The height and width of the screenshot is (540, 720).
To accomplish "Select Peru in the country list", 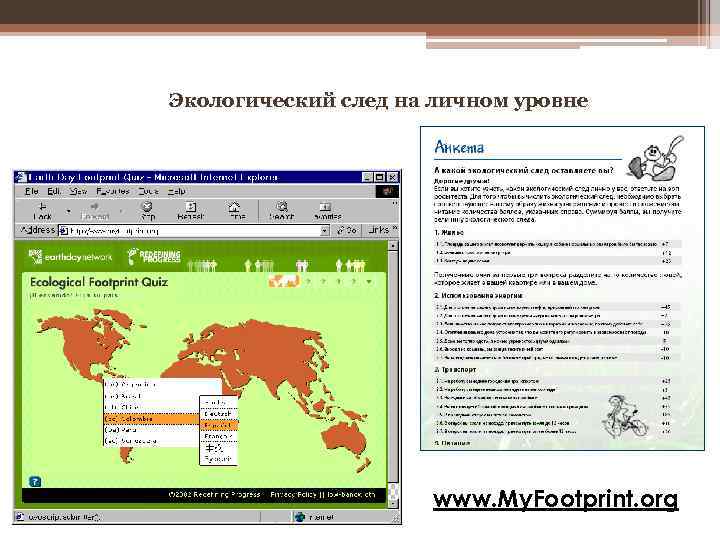I will click(x=151, y=430).
